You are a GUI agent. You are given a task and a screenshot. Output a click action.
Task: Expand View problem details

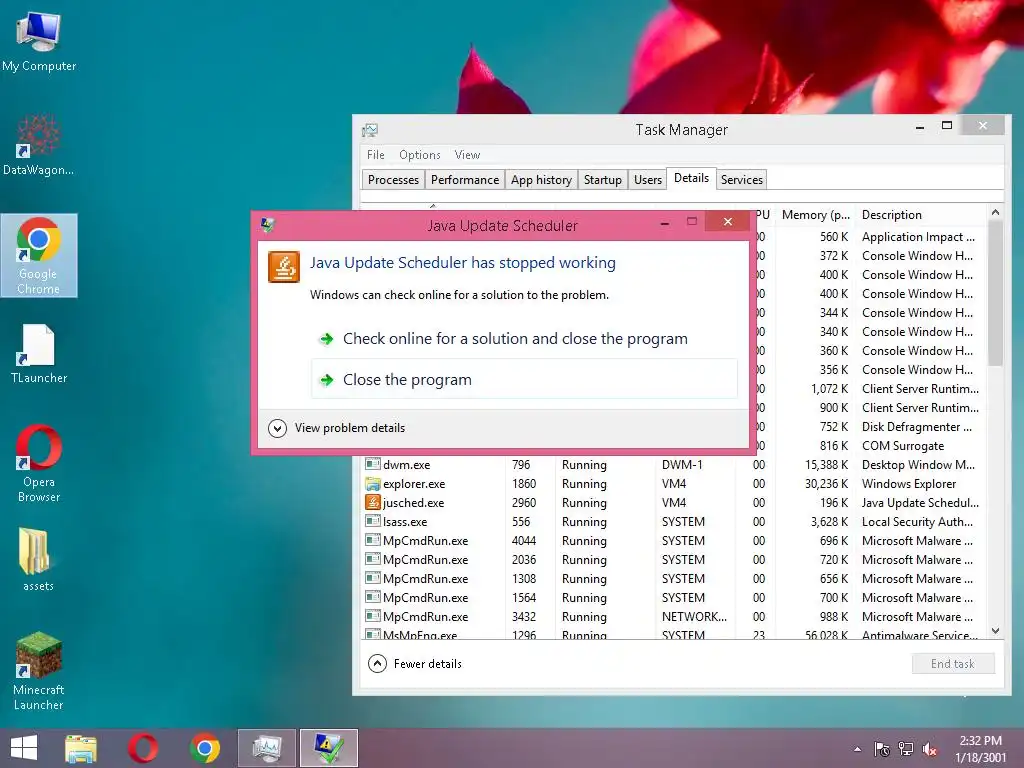click(336, 428)
